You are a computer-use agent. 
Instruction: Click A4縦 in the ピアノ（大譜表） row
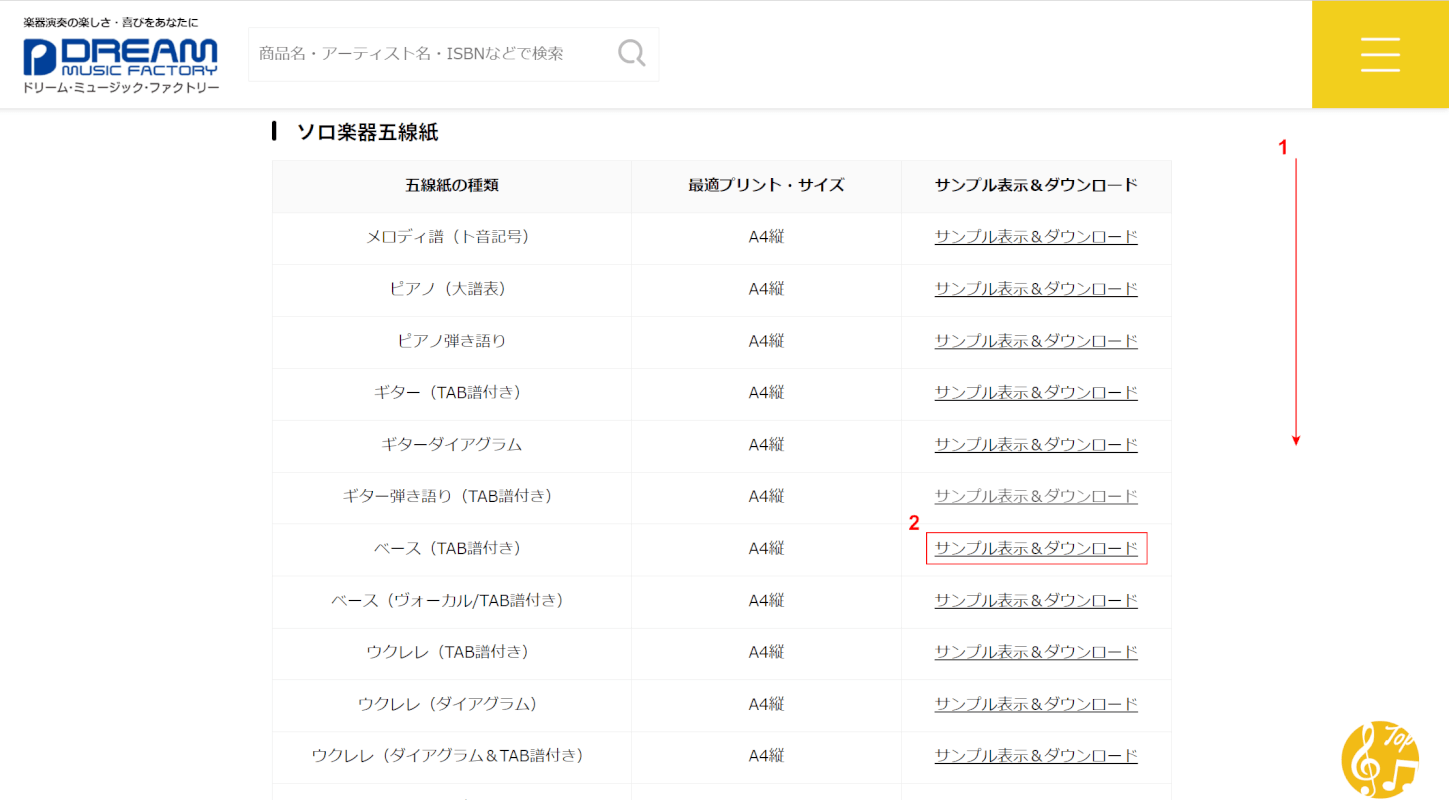pos(767,289)
